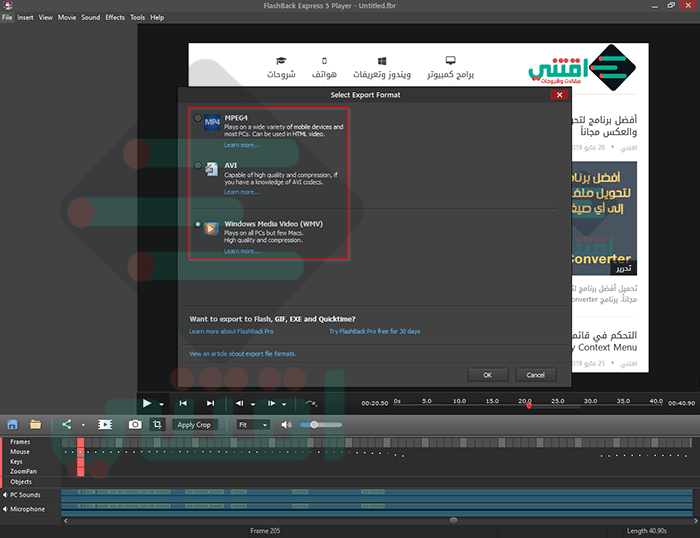Image resolution: width=700 pixels, height=538 pixels.
Task: Click the timeline scrollbar right arrow
Action: click(696, 521)
